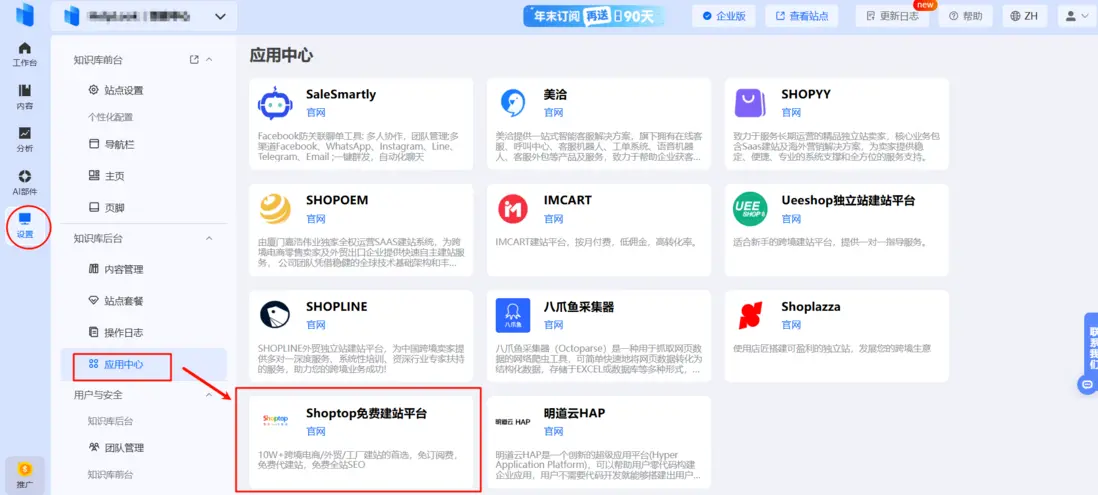Open the 分析 analytics section
The image size is (1098, 495).
pos(25,140)
